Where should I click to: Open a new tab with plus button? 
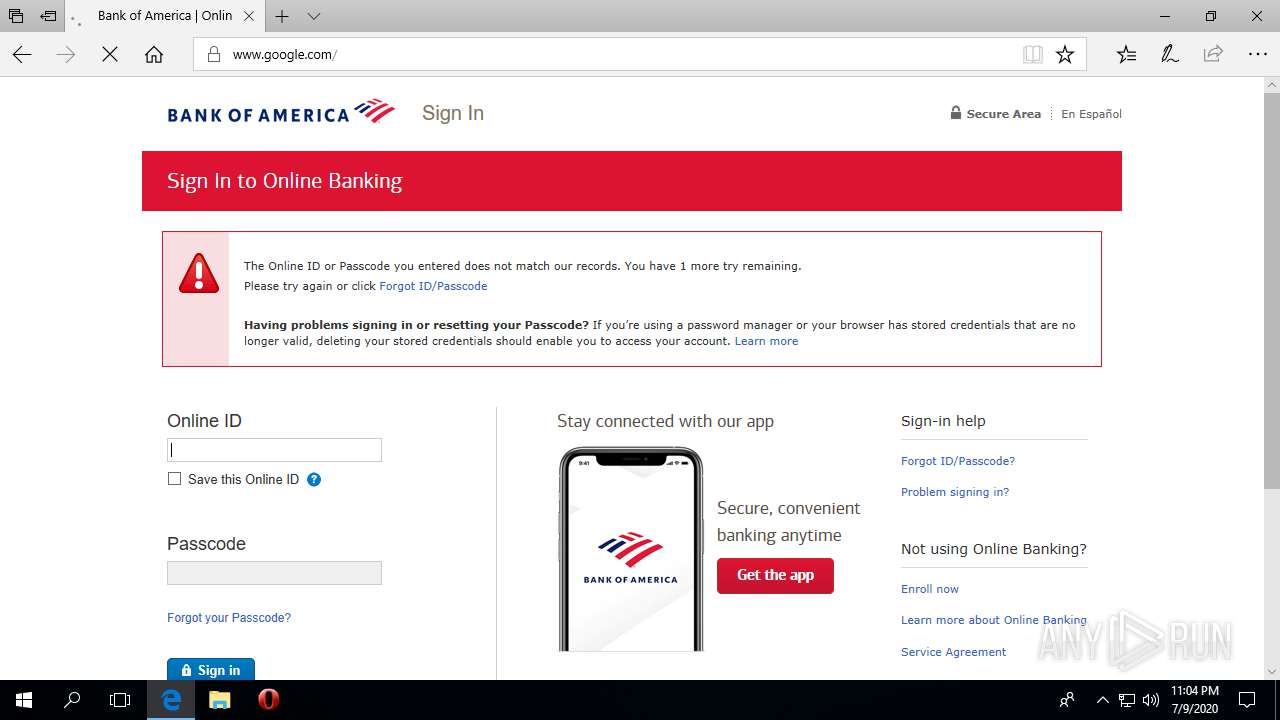(x=282, y=16)
